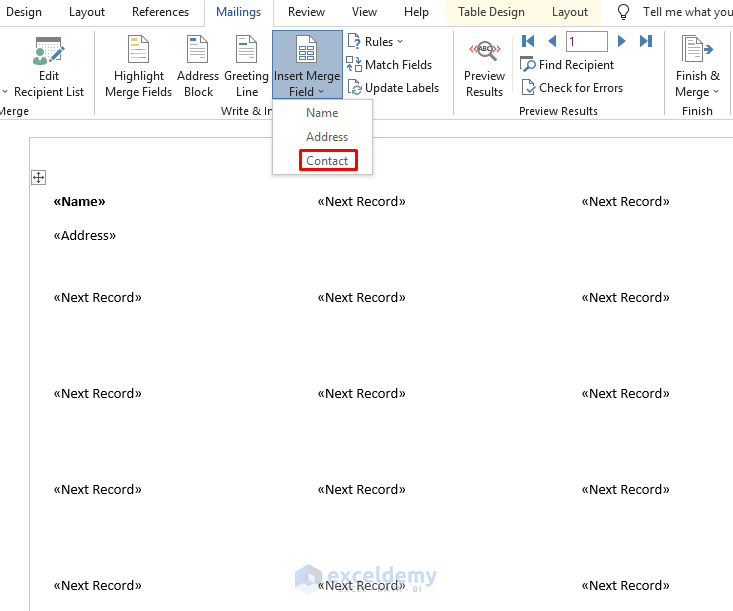
Task: Toggle Preview Results
Action: [484, 67]
